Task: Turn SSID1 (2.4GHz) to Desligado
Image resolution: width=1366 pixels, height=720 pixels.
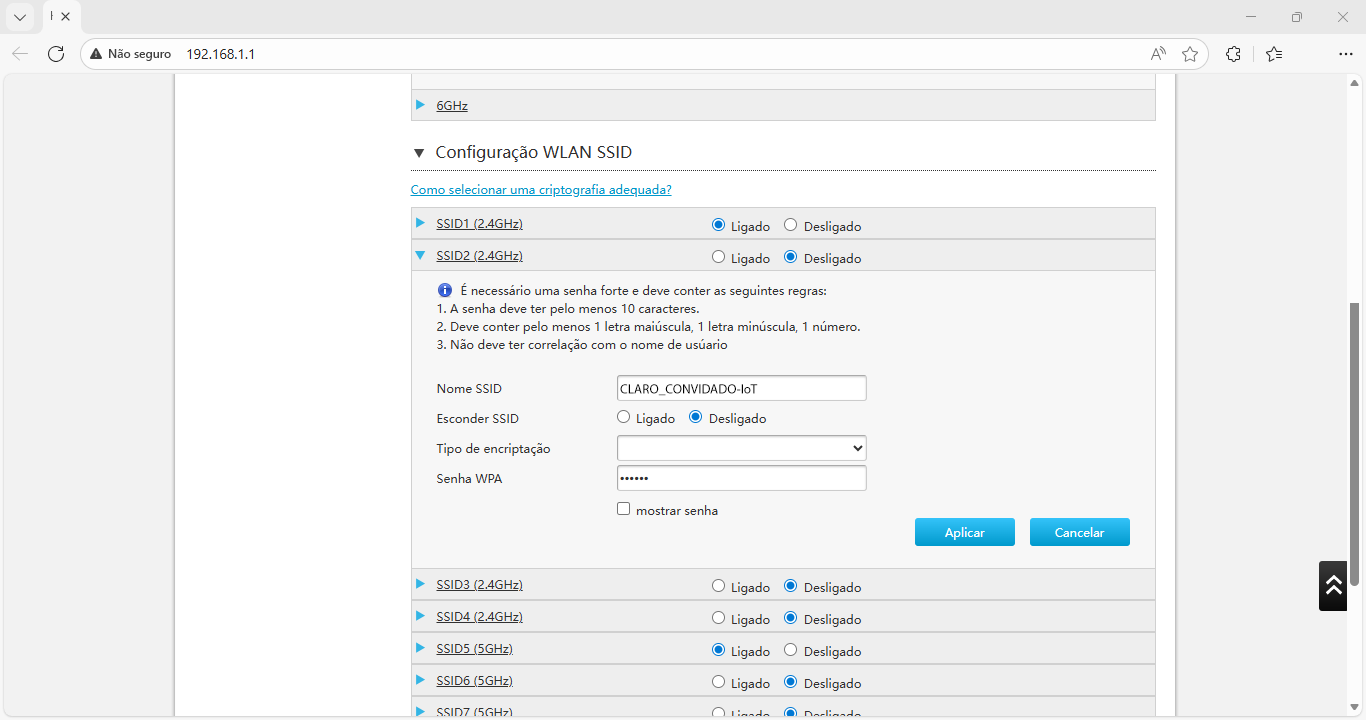Action: (791, 226)
